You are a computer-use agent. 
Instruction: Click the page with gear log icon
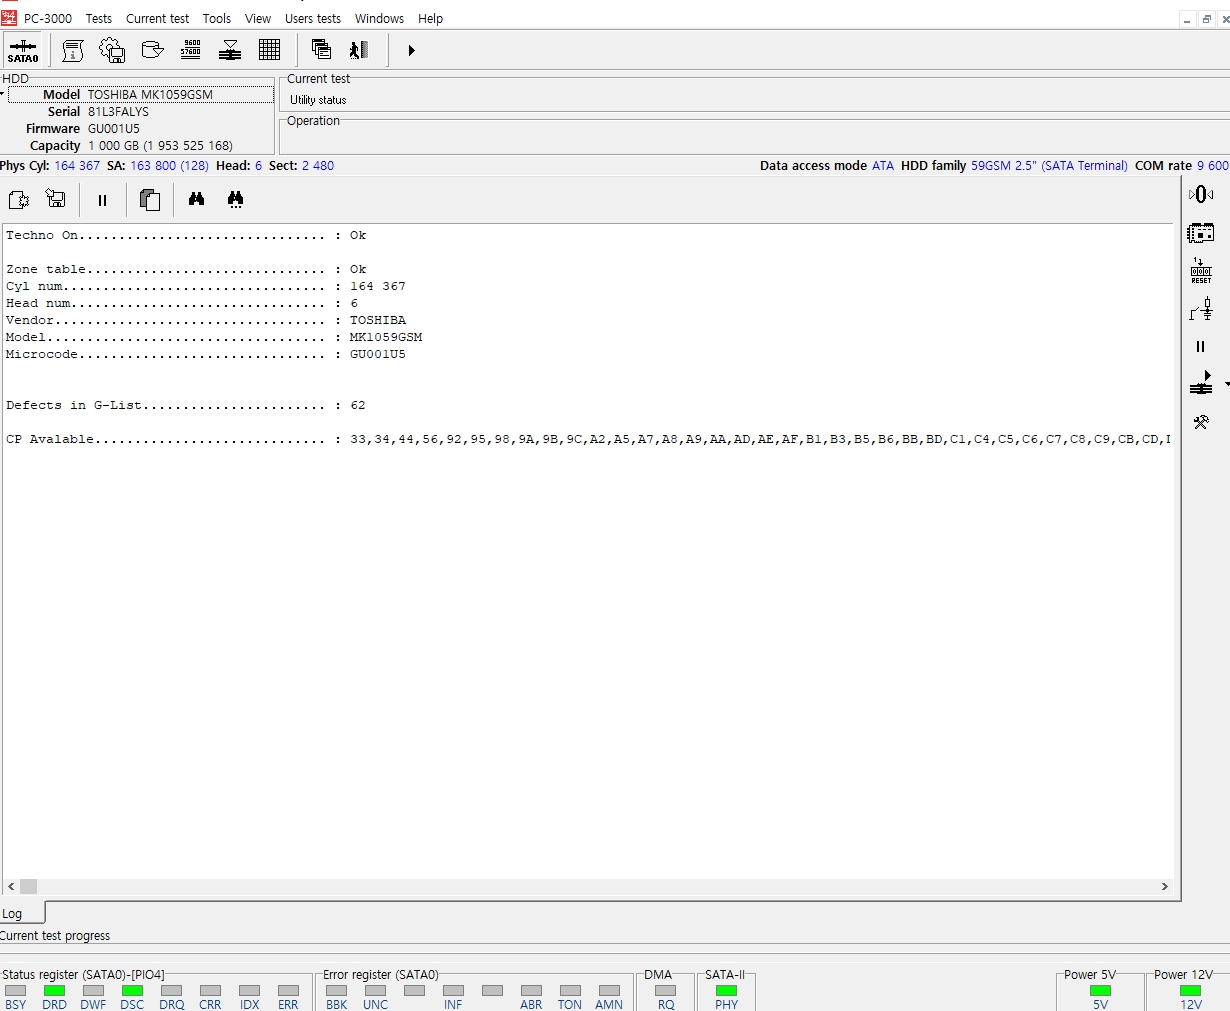[x=19, y=200]
